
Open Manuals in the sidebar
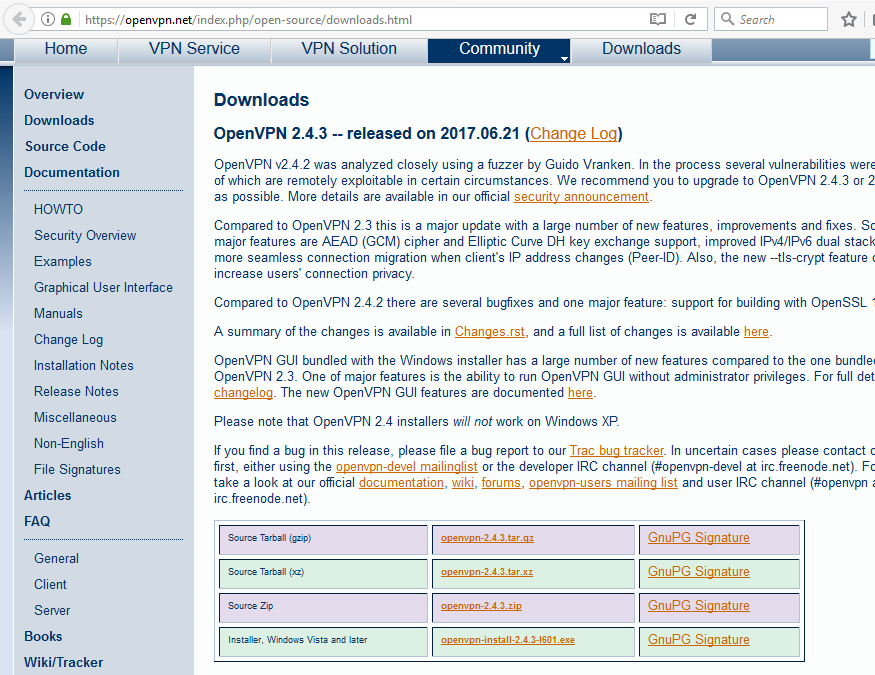point(58,314)
